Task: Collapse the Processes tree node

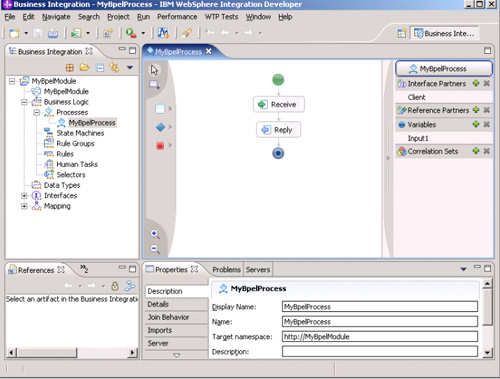Action: tap(37, 112)
